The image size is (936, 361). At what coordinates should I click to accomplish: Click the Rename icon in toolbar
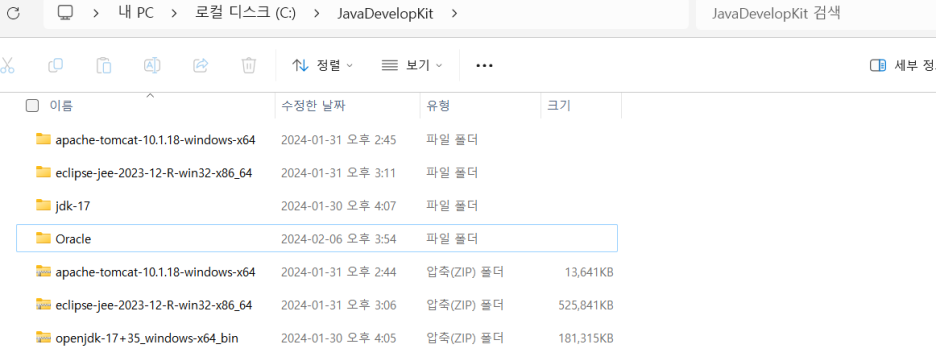click(x=152, y=65)
